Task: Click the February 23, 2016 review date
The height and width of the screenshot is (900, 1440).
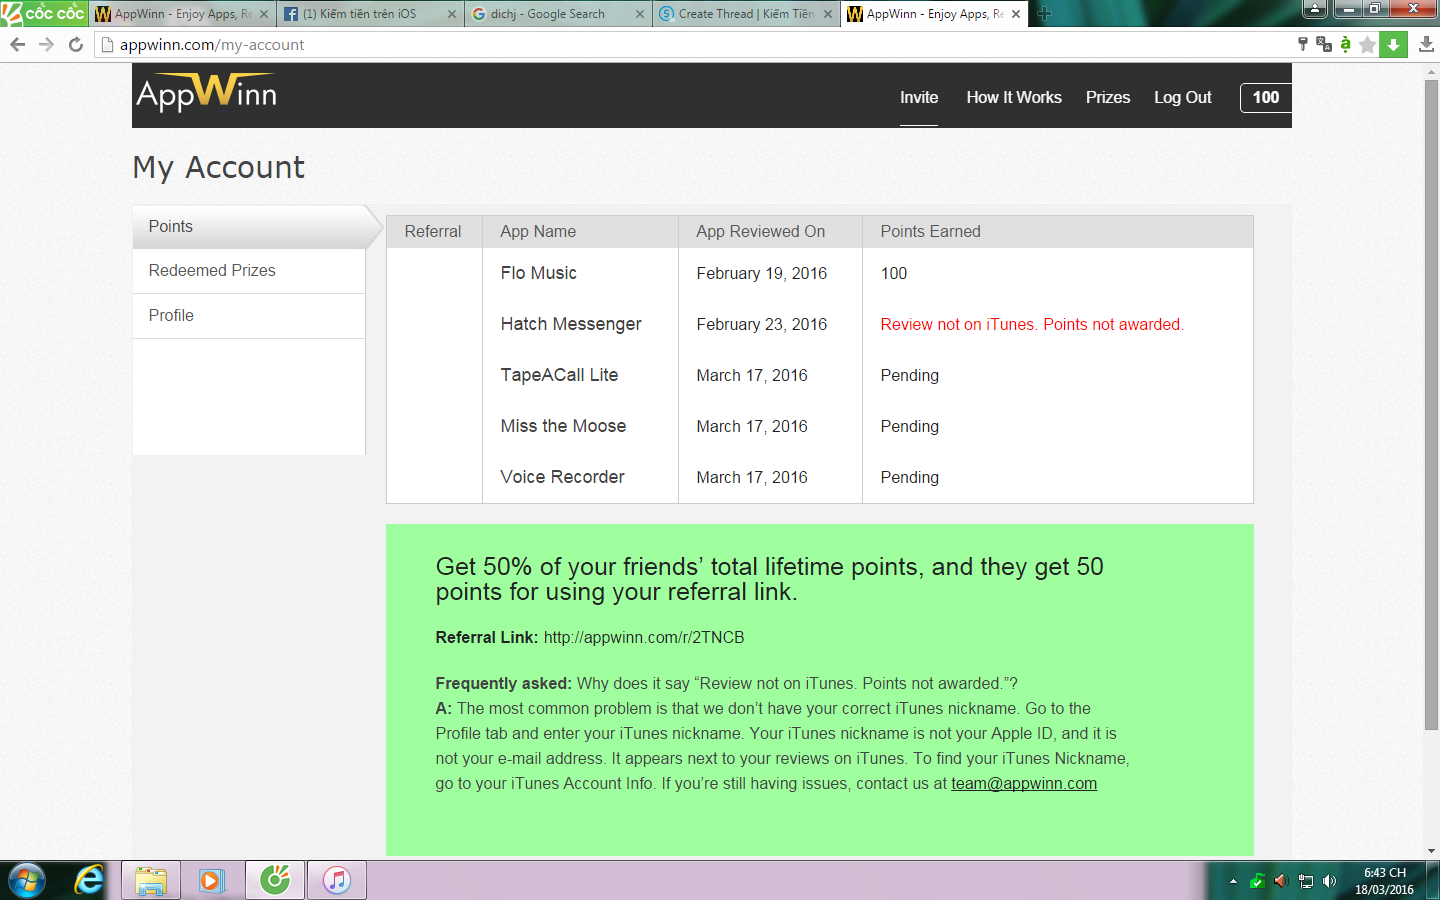Action: click(x=762, y=324)
